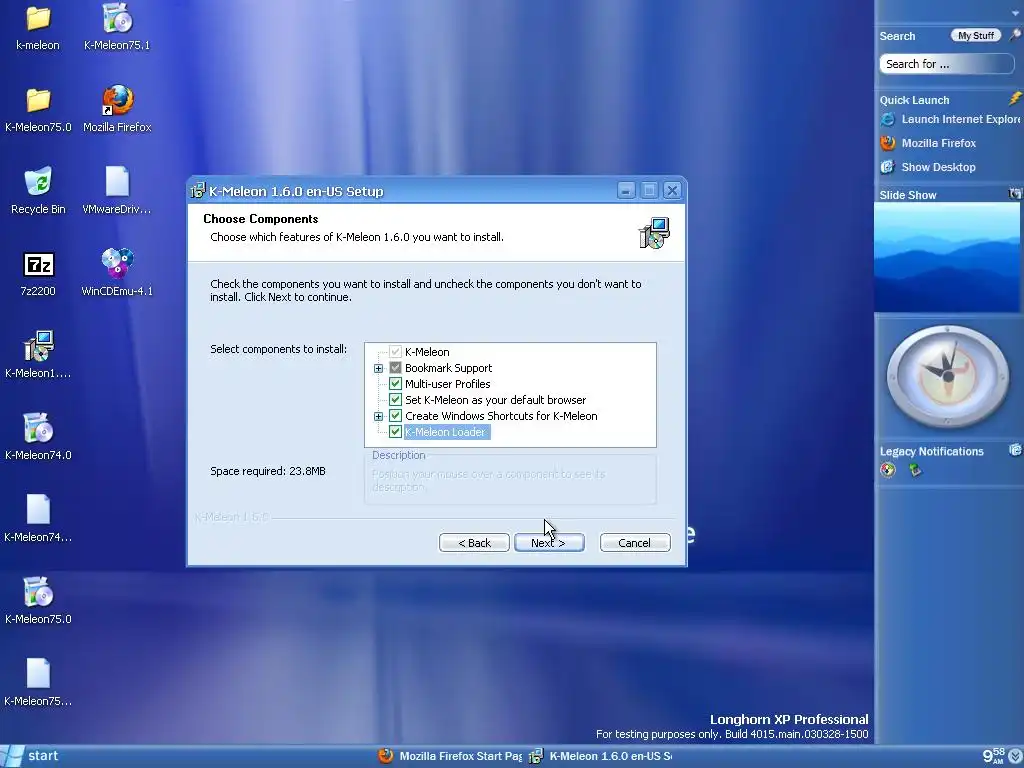Switch to K-Meleon 1.6.0 en-US taskbar item
Viewport: 1024px width, 768px height.
[601, 756]
